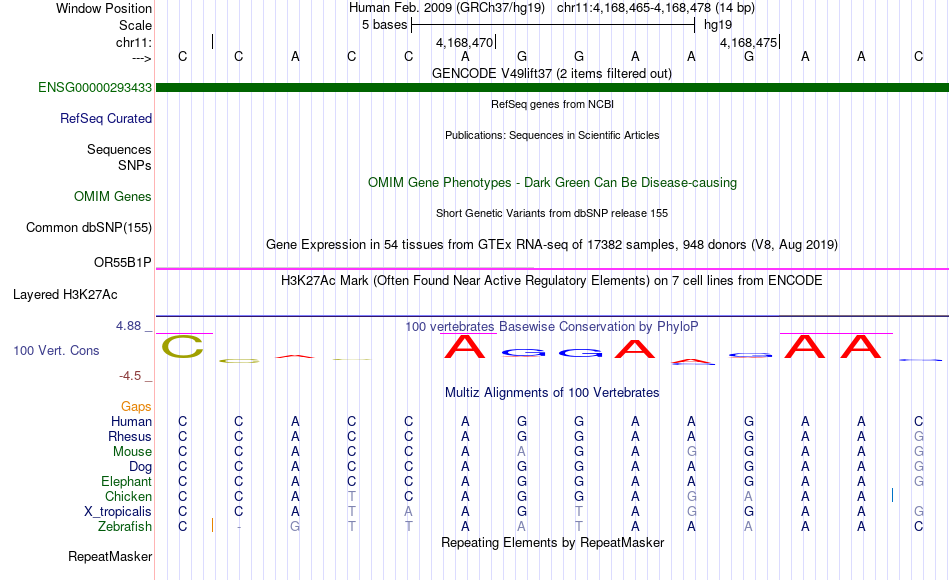Select the Common dbSNP(155) label

click(88, 227)
